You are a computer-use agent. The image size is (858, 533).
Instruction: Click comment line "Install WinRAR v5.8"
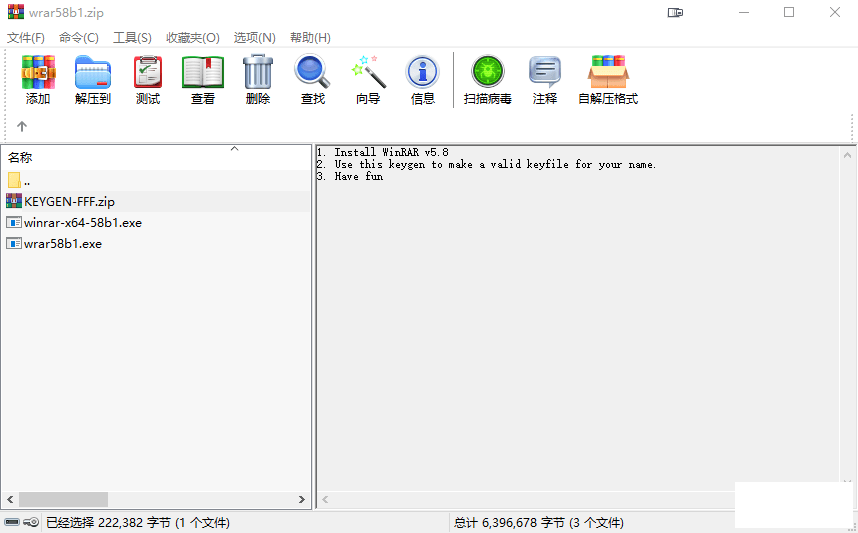(382, 152)
